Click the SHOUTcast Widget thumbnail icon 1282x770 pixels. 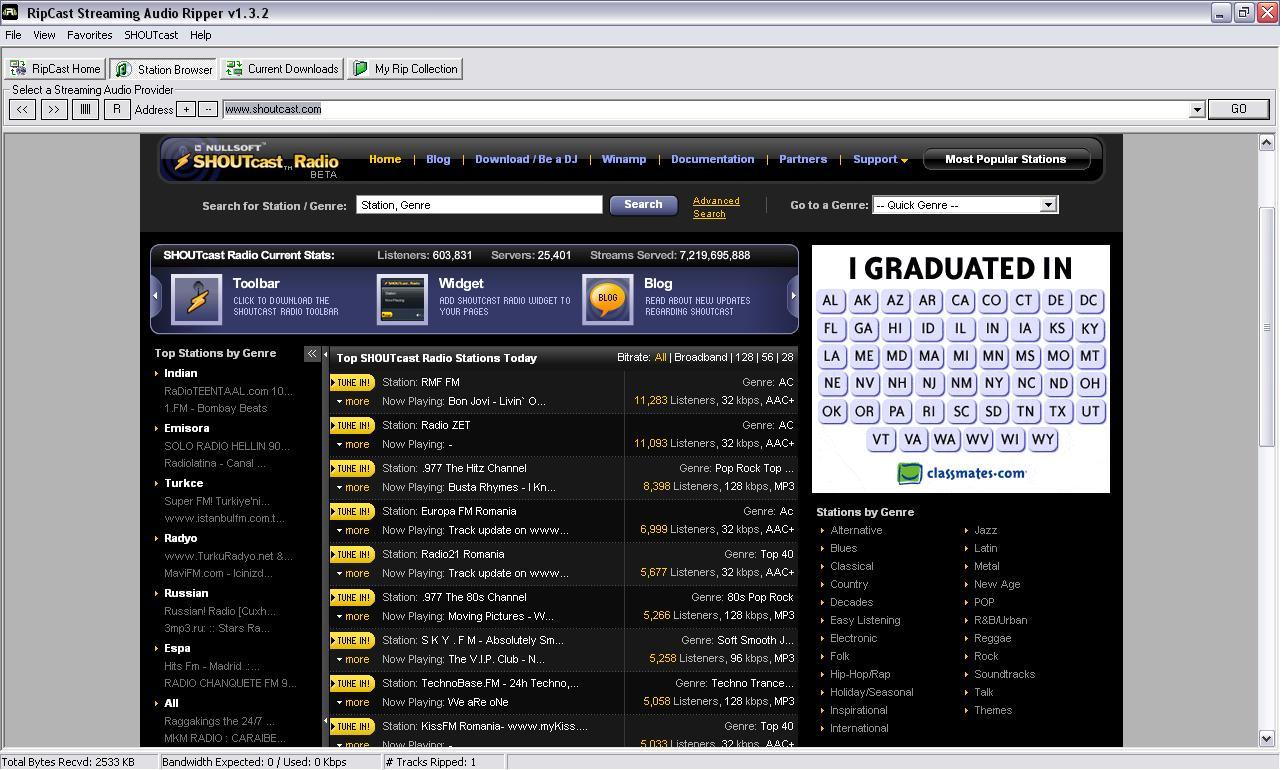pos(402,299)
